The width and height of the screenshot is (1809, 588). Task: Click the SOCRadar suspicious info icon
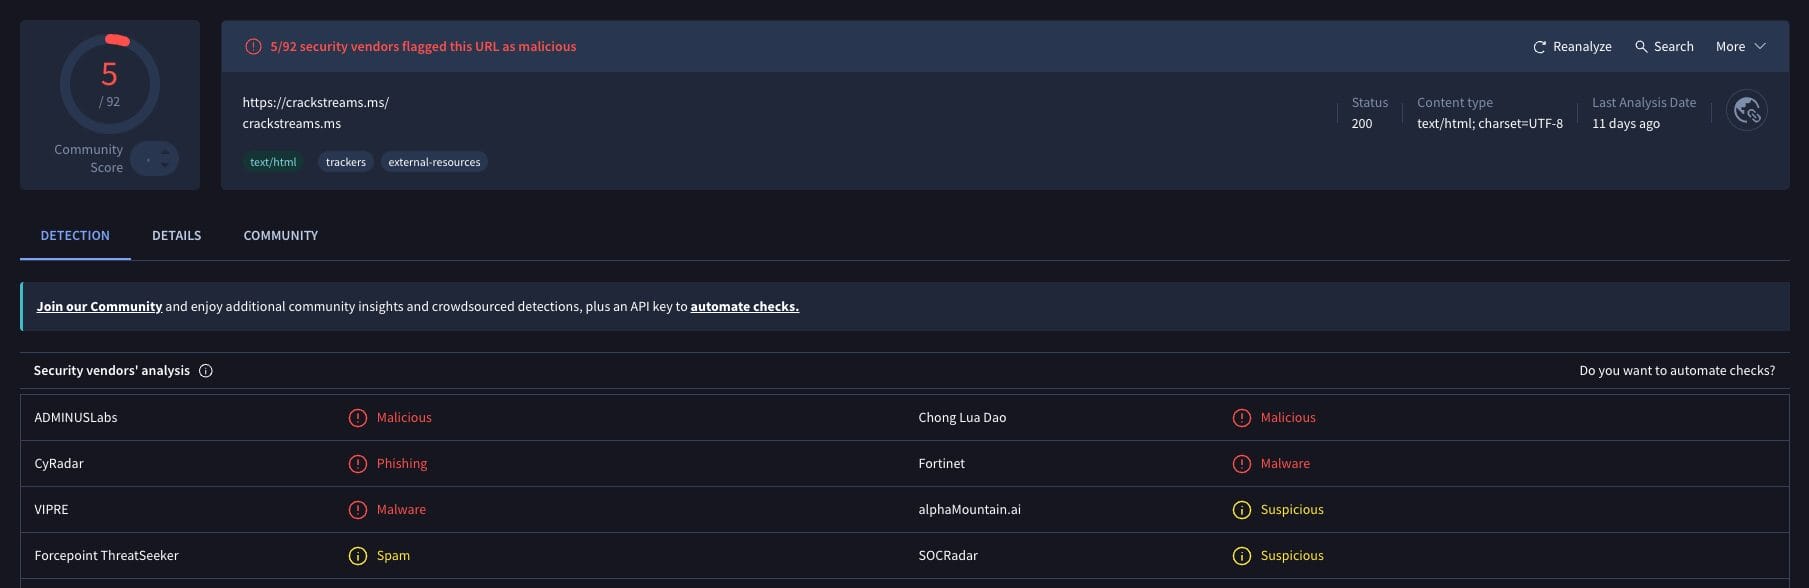pyautogui.click(x=1241, y=556)
